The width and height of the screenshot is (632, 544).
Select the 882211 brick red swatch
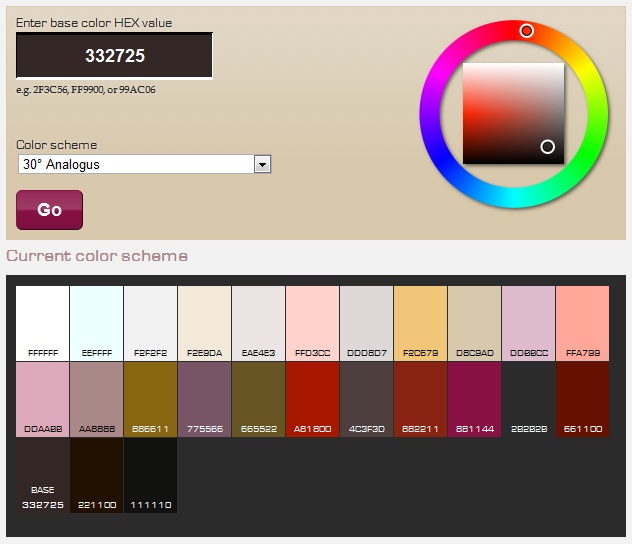[421, 399]
